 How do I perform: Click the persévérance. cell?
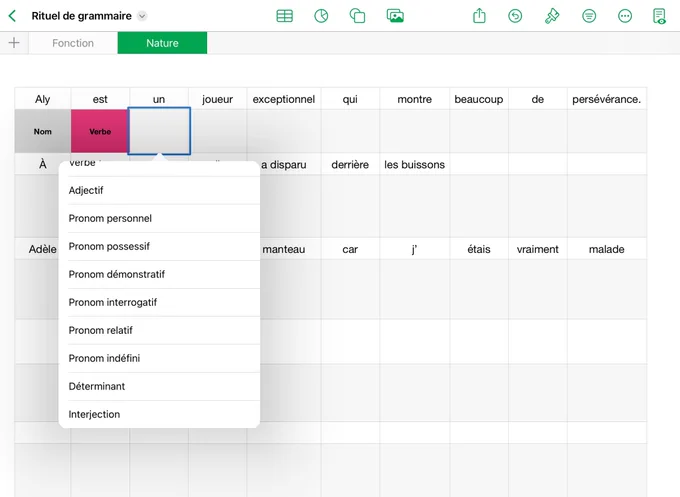(x=606, y=99)
